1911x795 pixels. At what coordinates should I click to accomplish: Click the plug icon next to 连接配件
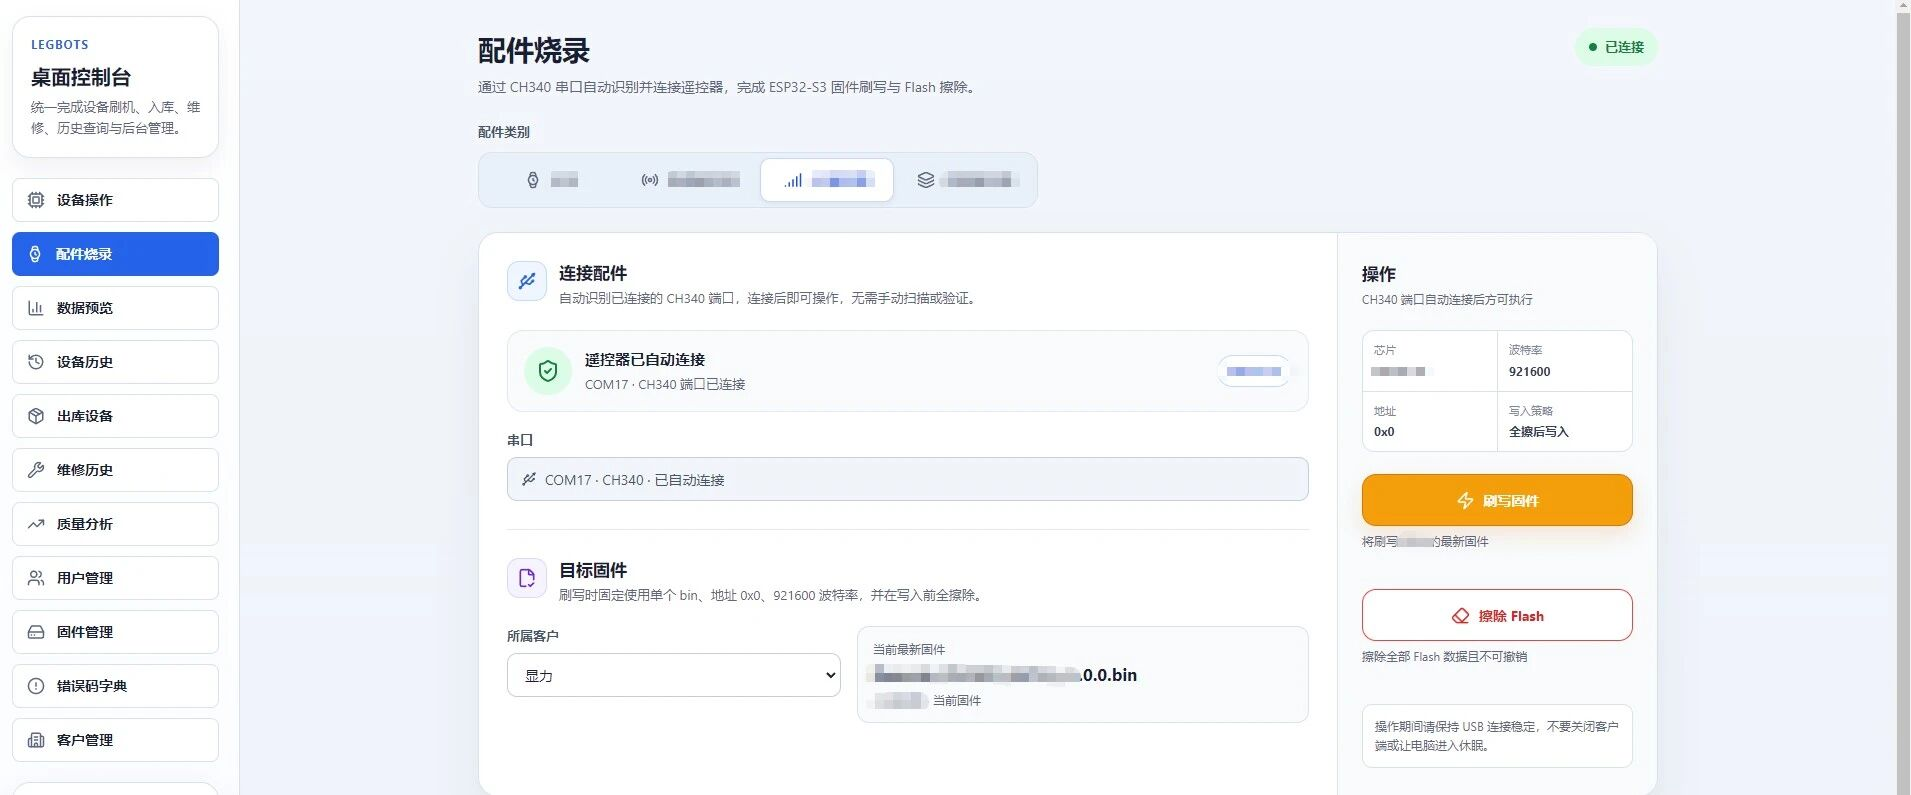click(x=527, y=282)
